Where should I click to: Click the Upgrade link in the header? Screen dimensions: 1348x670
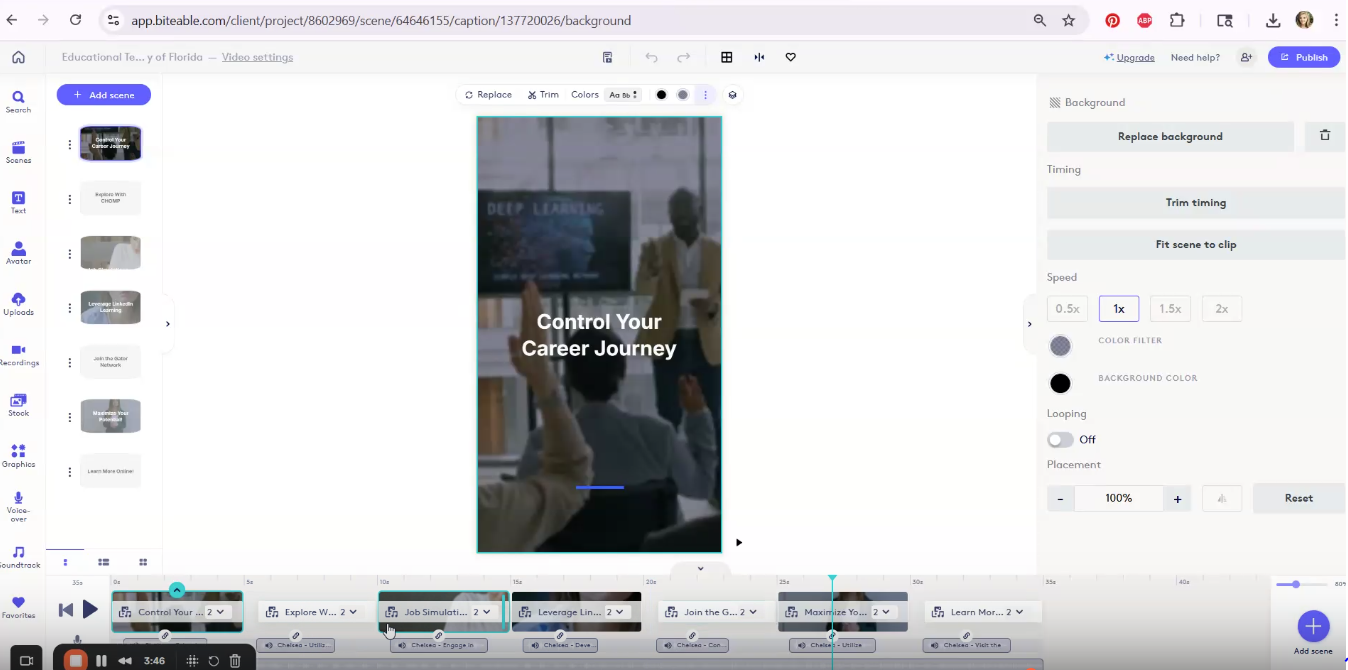[1134, 57]
